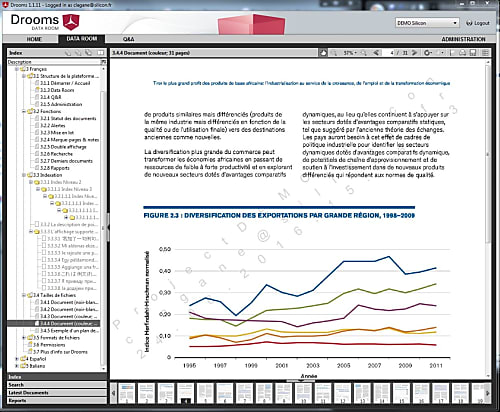Click the list view icon at toolbar end
500x412 pixels.
(485, 53)
